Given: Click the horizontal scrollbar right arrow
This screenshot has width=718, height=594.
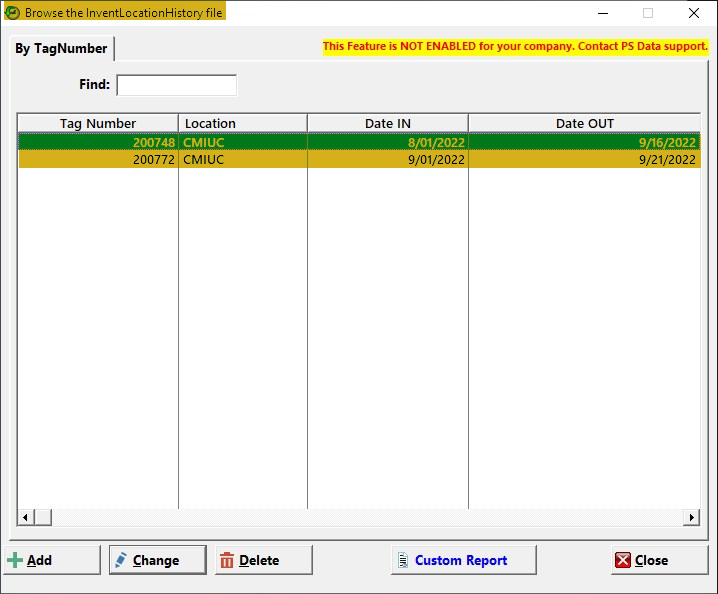Looking at the screenshot, I should [691, 518].
